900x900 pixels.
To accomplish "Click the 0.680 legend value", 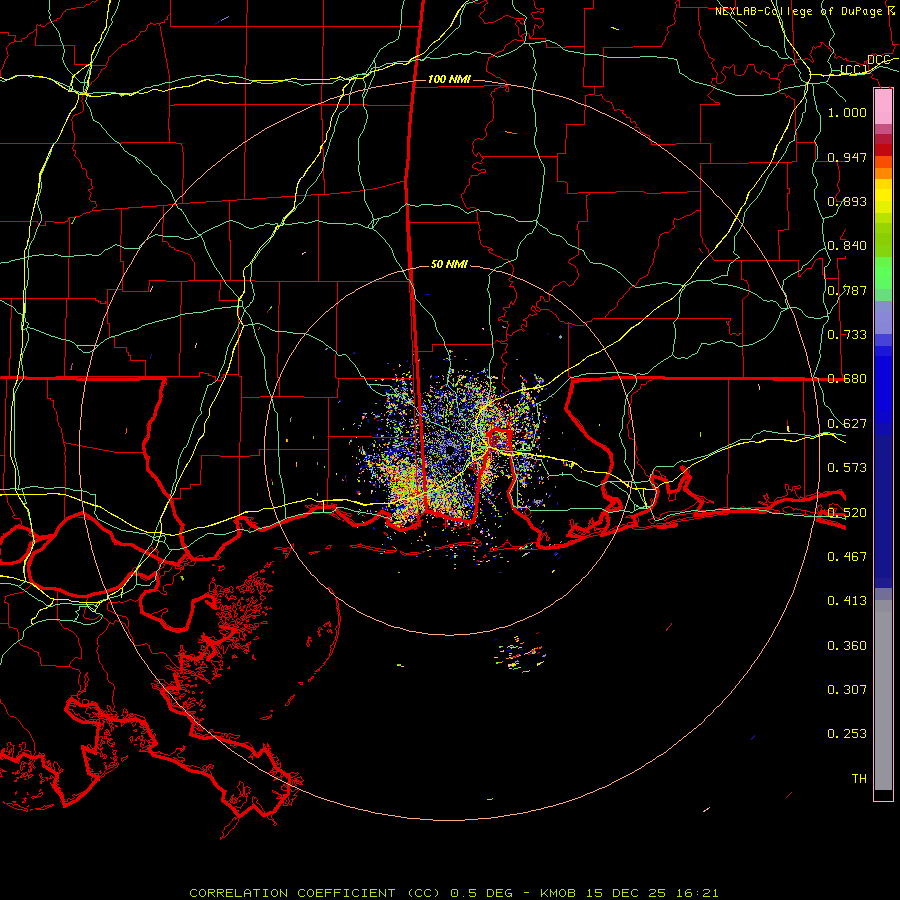I will (x=847, y=378).
